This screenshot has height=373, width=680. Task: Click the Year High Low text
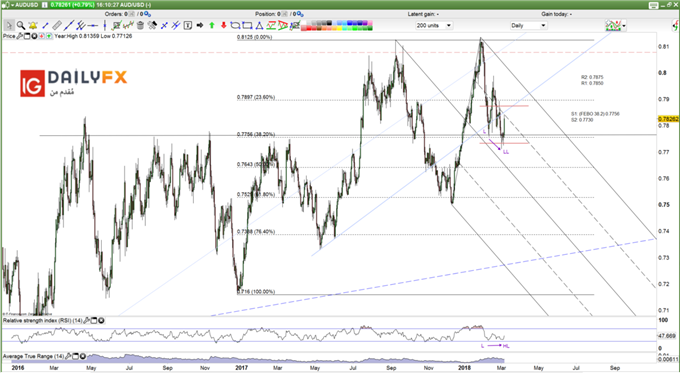[x=93, y=36]
